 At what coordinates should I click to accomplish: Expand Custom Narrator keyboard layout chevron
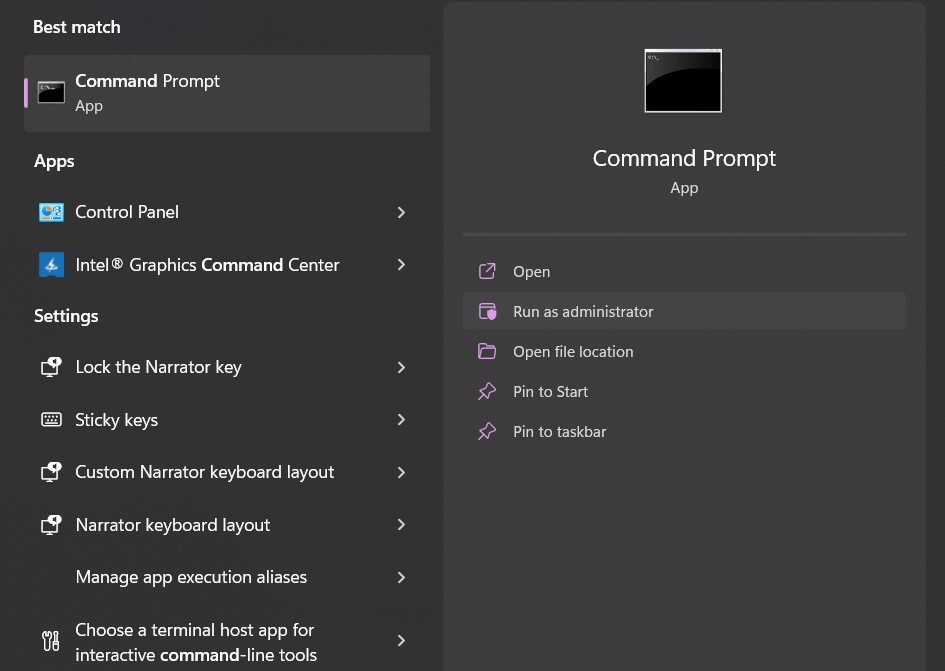click(x=401, y=472)
